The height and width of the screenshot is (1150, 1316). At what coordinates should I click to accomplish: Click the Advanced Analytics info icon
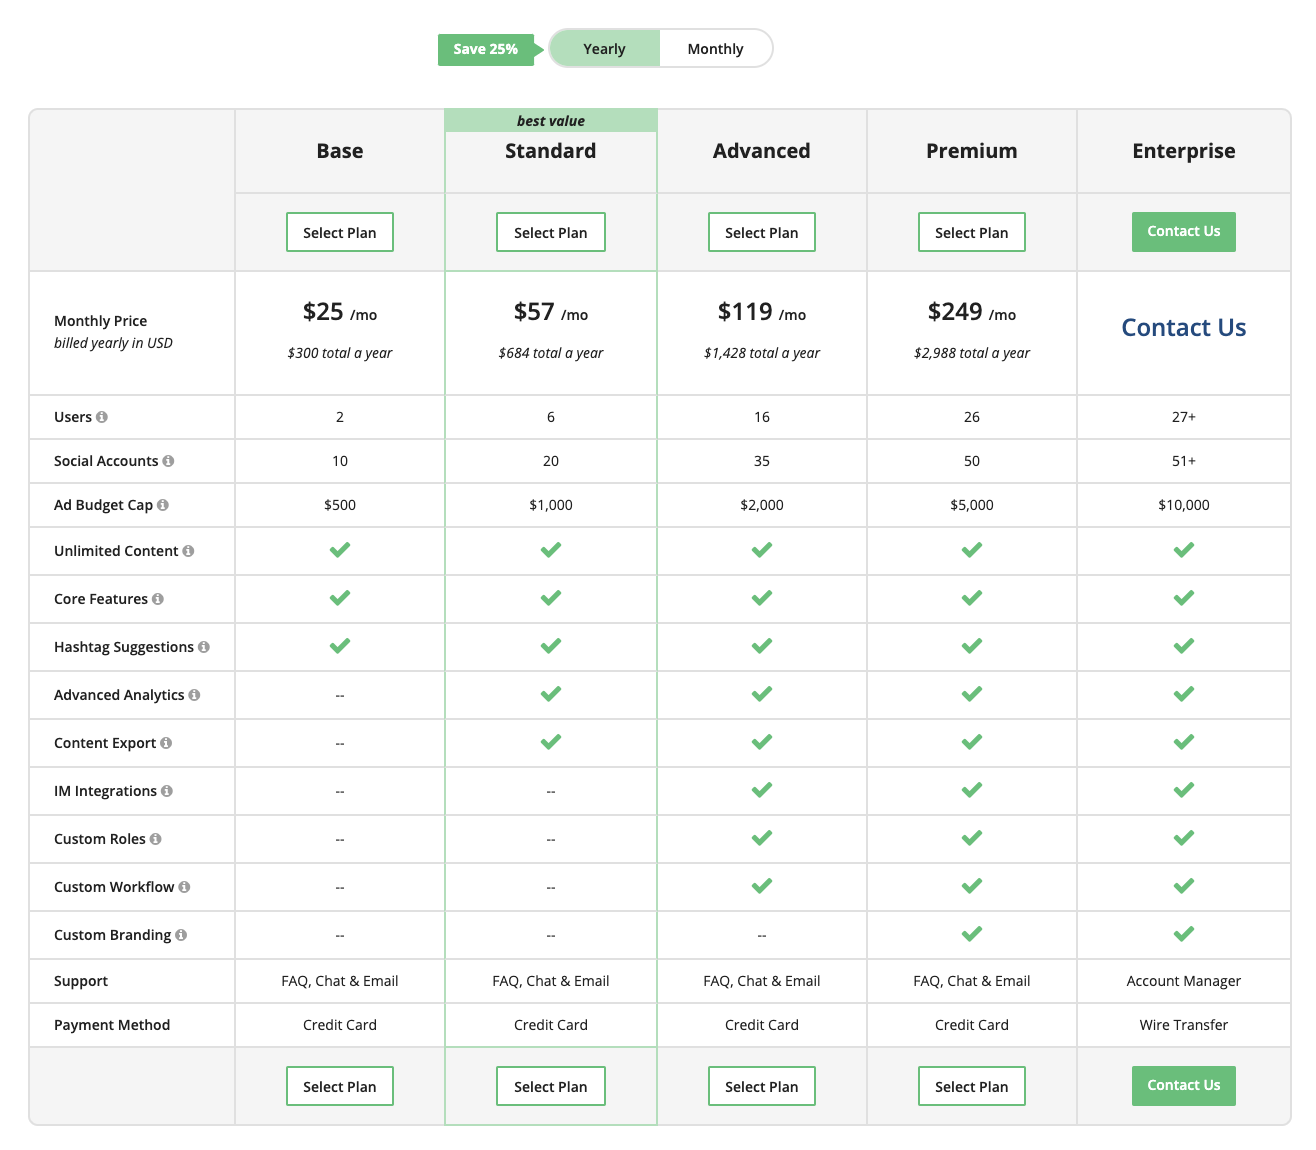point(194,695)
